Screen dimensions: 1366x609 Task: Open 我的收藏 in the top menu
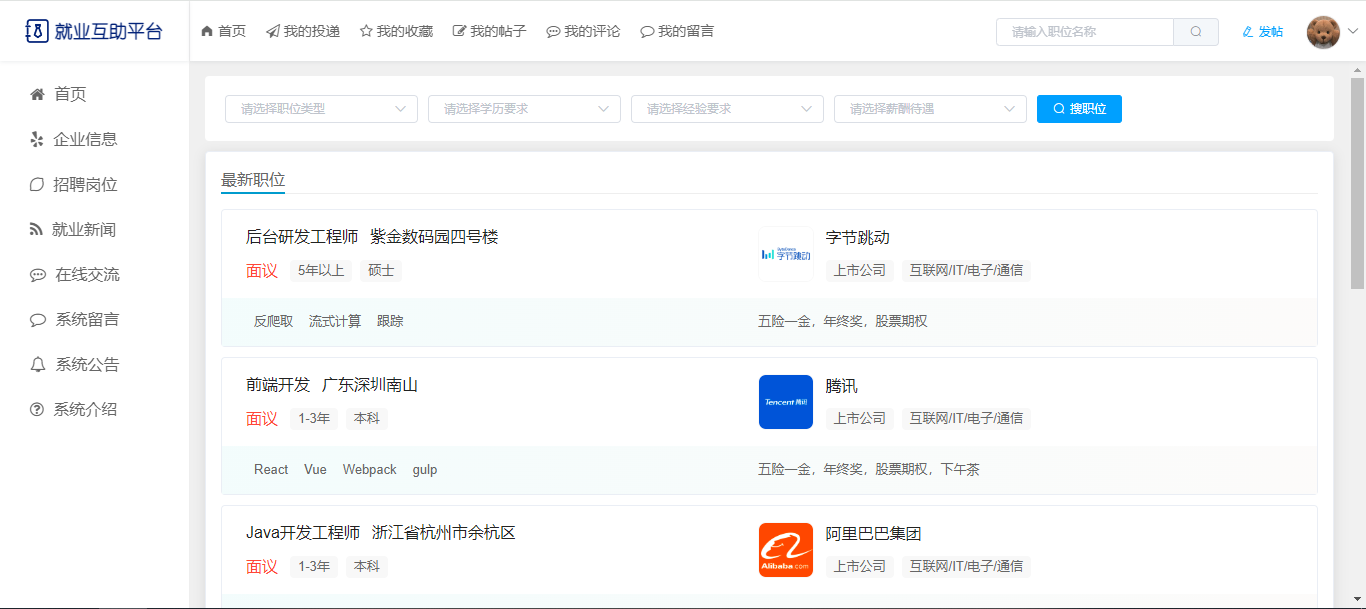pyautogui.click(x=397, y=32)
